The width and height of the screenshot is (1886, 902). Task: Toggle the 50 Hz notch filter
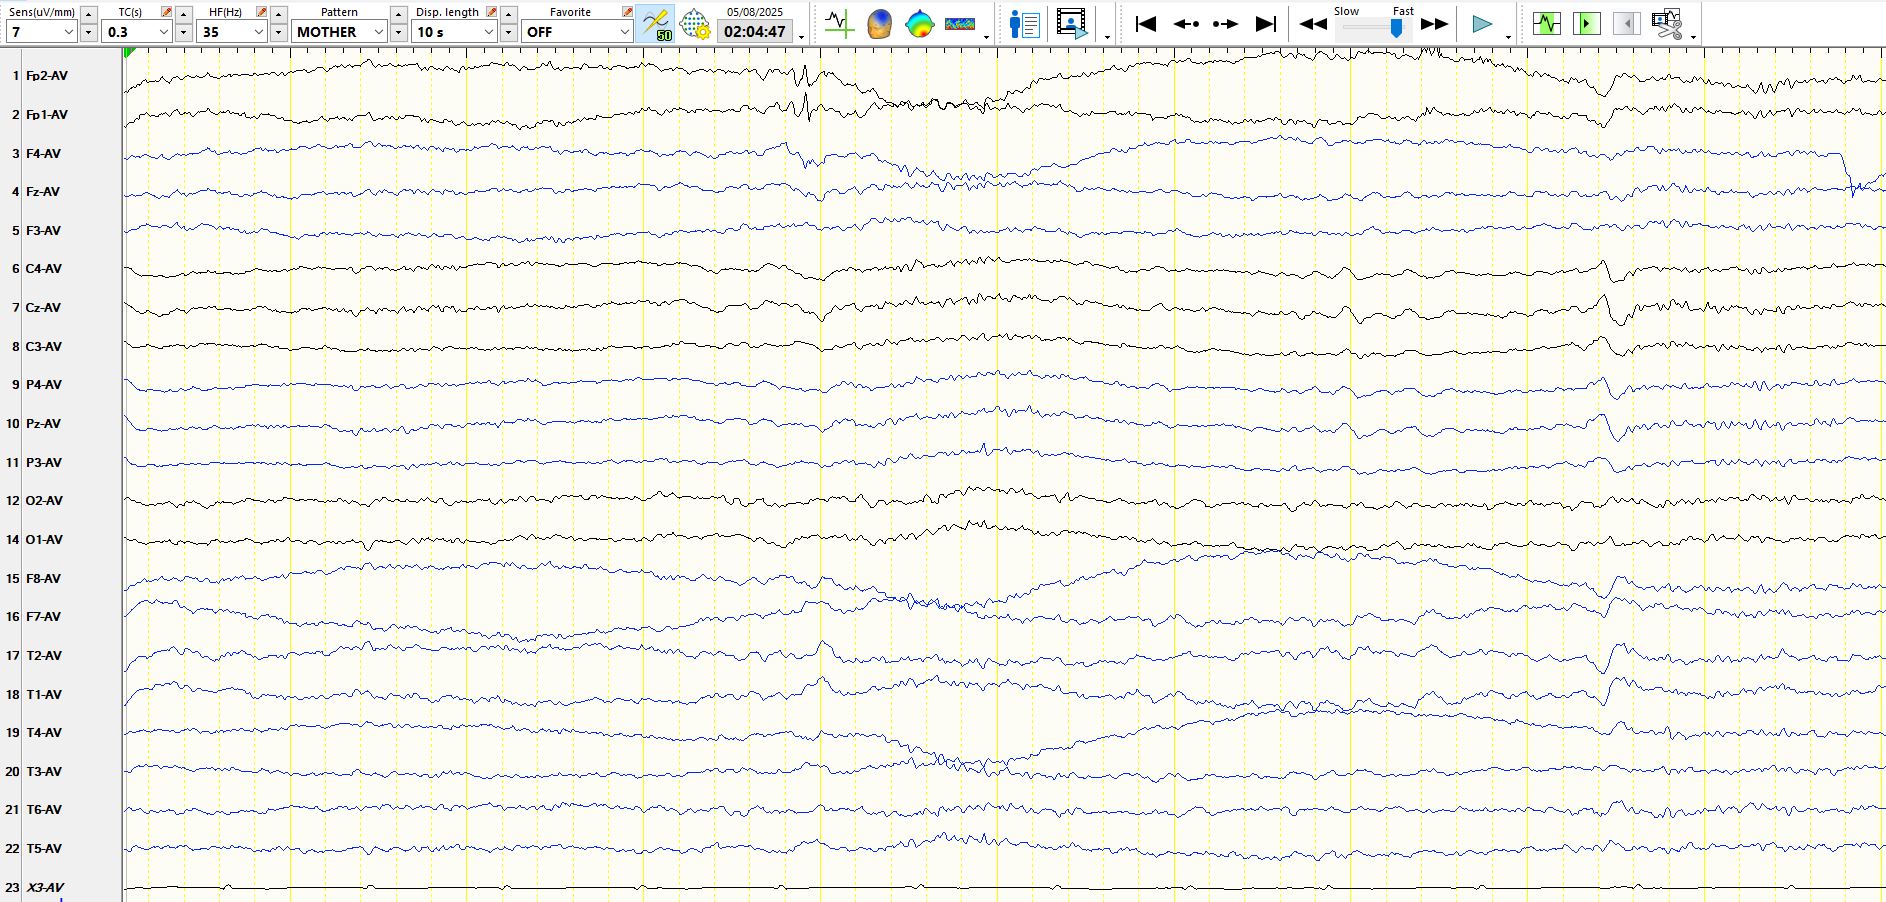tap(656, 24)
